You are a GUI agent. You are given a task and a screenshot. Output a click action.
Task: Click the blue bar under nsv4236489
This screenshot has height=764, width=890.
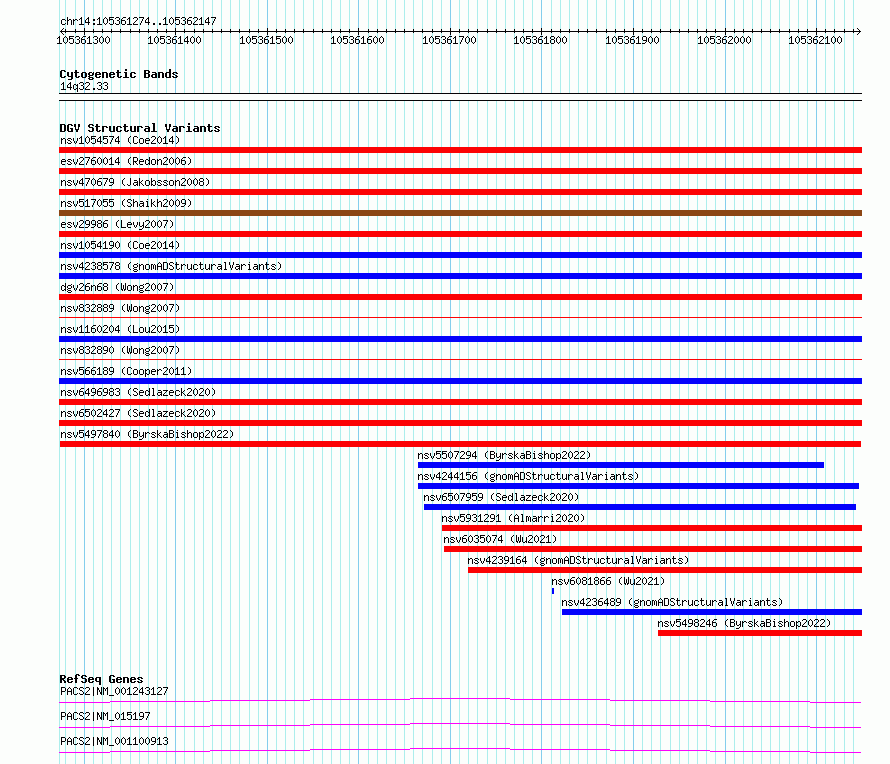click(x=712, y=612)
